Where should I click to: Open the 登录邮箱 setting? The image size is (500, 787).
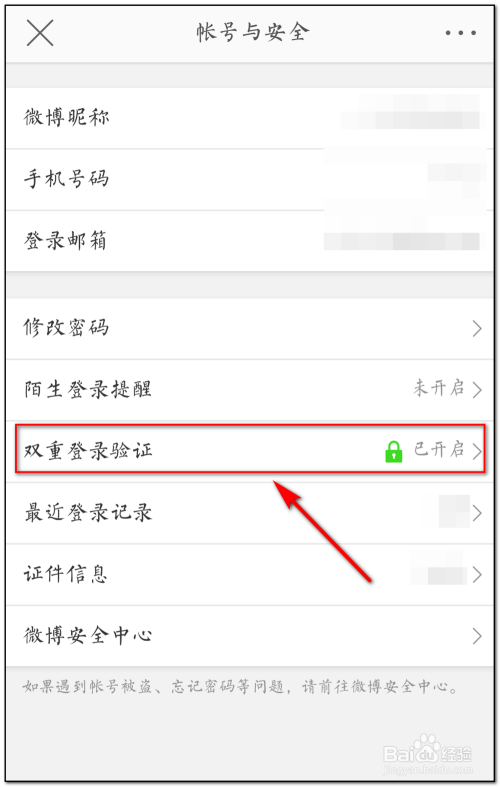(250, 241)
